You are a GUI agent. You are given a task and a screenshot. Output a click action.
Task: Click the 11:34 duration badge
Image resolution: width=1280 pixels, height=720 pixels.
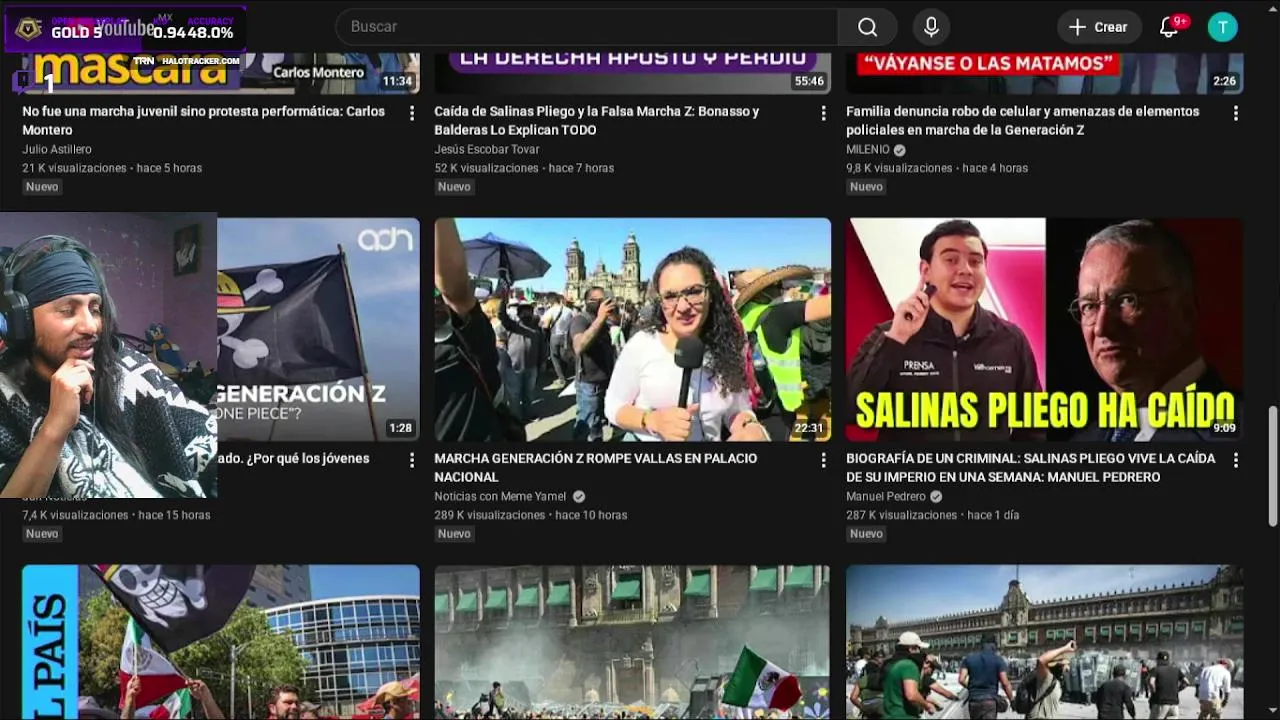[x=397, y=81]
